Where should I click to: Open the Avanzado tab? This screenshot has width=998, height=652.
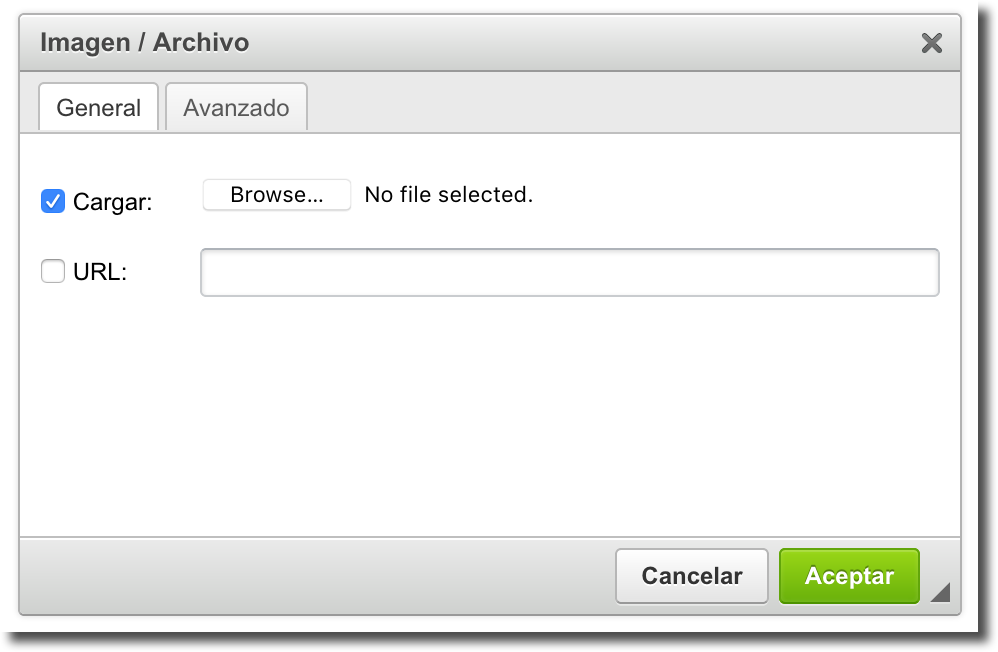(x=236, y=108)
